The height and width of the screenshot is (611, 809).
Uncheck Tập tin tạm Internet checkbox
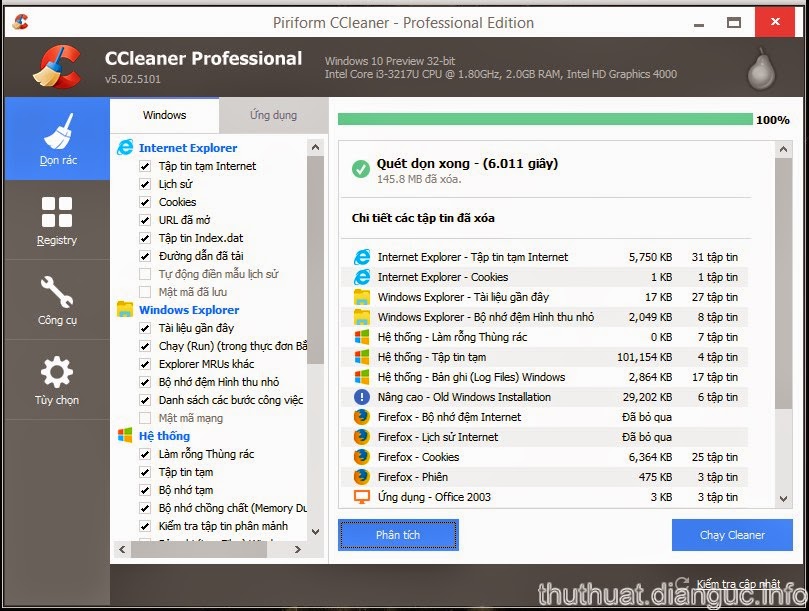pyautogui.click(x=145, y=166)
